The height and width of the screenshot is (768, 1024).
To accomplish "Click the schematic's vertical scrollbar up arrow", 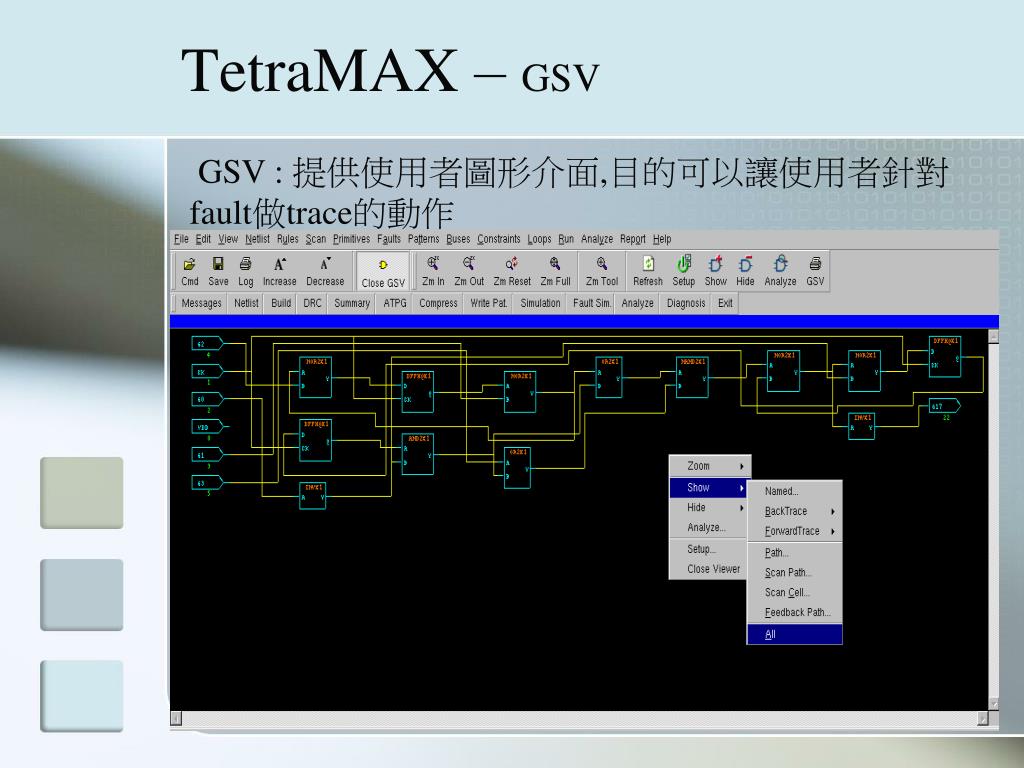I will coord(993,336).
